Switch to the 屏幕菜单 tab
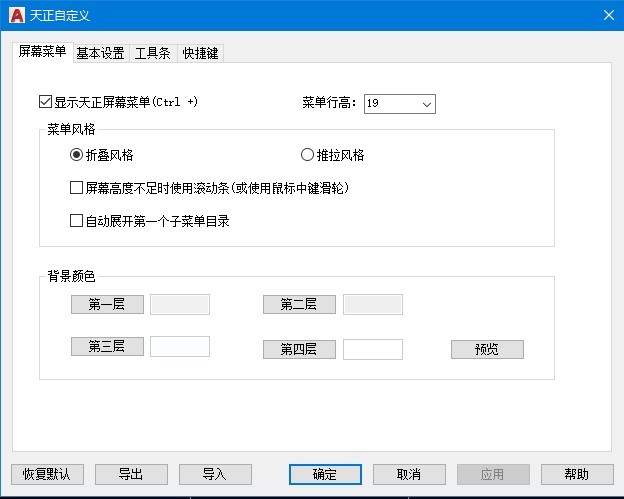 (43, 52)
